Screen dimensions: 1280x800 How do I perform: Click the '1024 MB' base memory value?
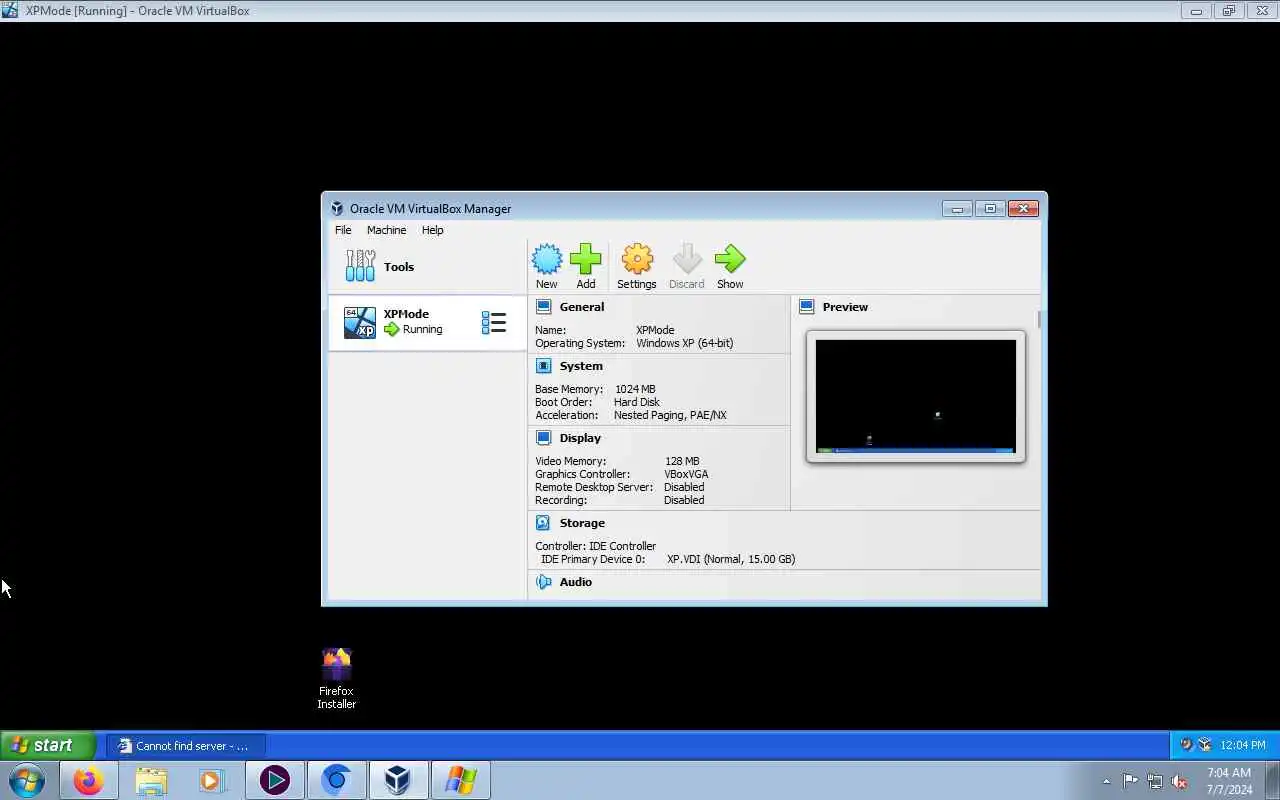[635, 389]
